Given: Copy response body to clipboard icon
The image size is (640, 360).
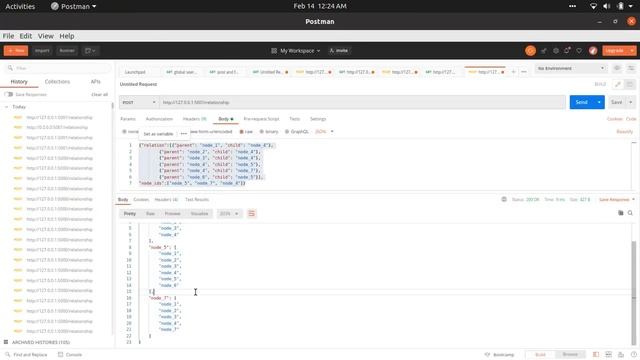Looking at the screenshot, I should point(620,213).
